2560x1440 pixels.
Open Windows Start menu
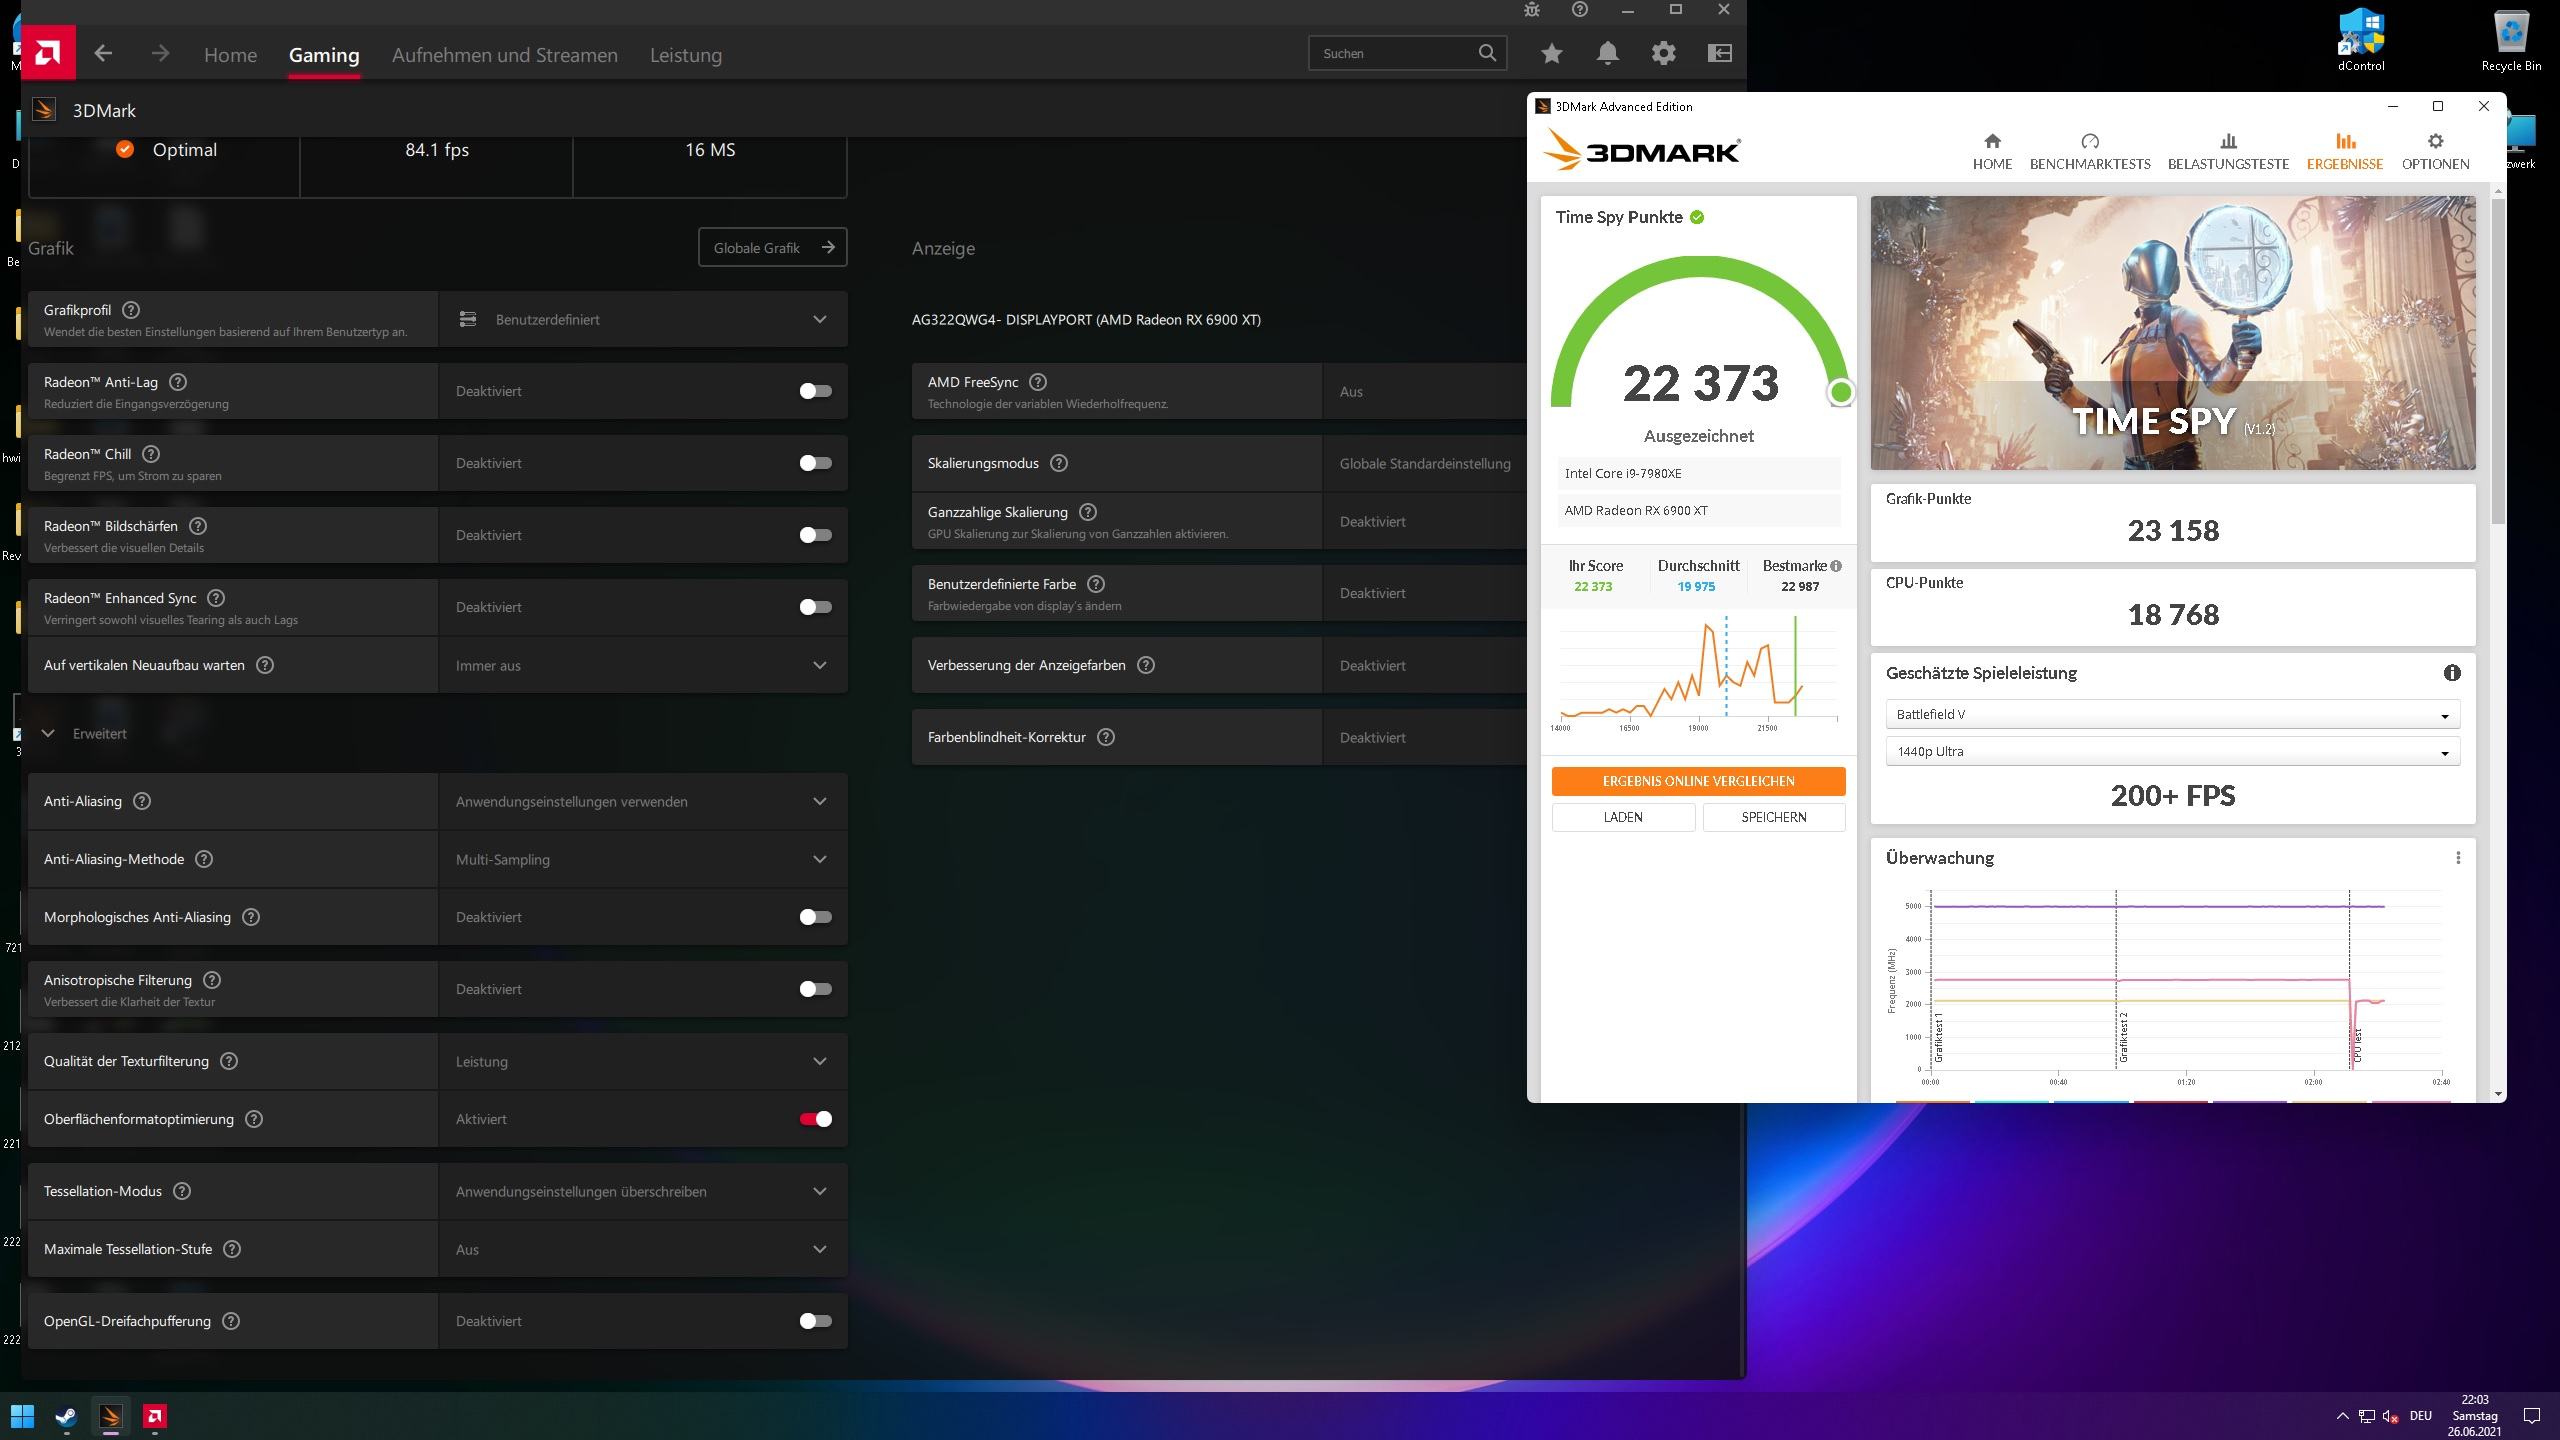coord(22,1416)
